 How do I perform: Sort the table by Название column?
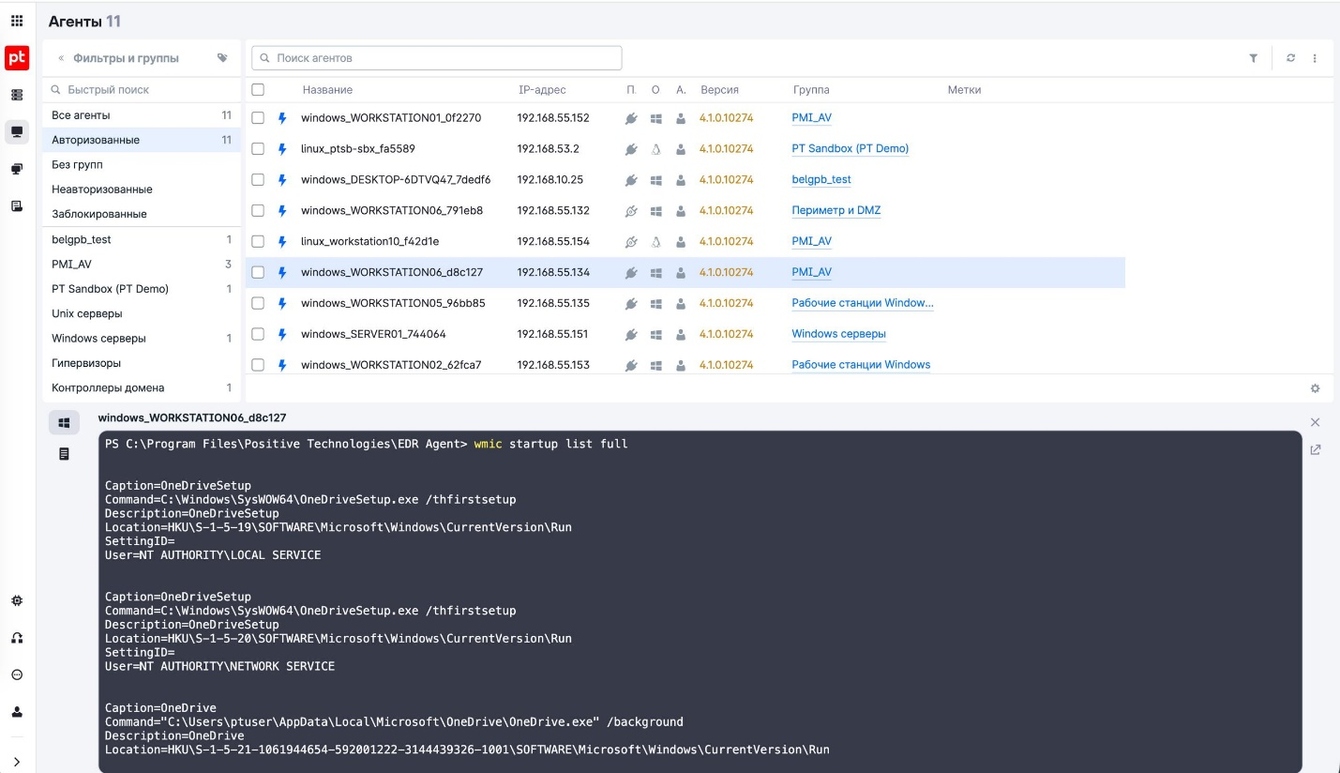click(x=327, y=90)
